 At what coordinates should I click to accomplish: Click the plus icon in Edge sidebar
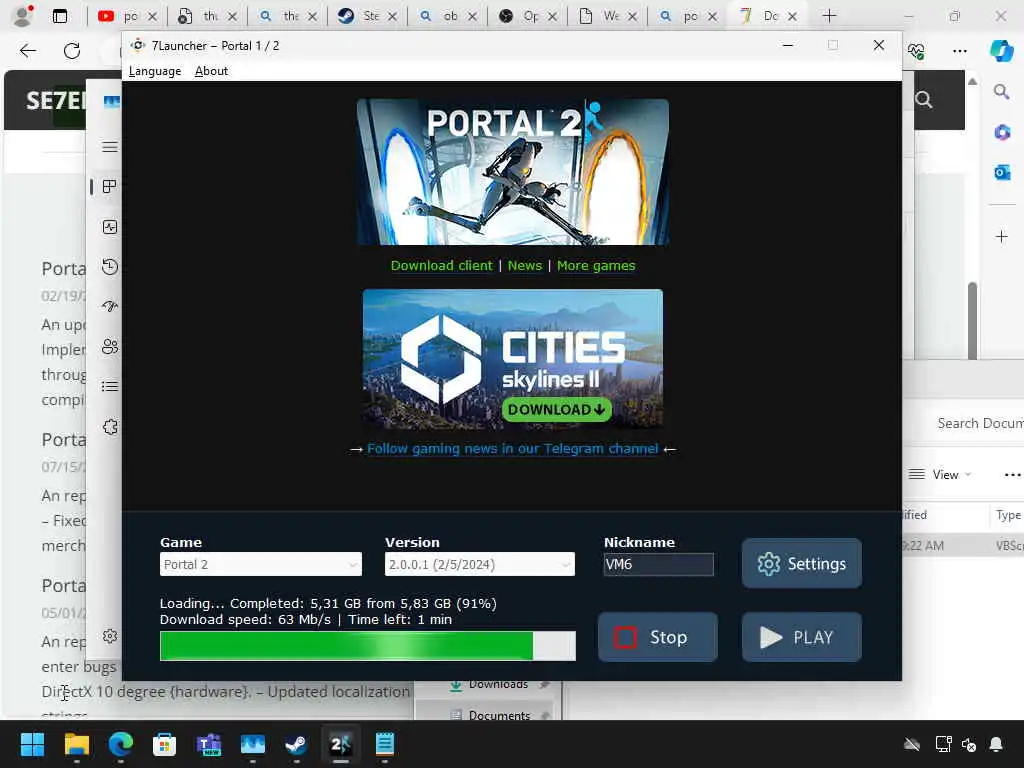[x=1002, y=236]
